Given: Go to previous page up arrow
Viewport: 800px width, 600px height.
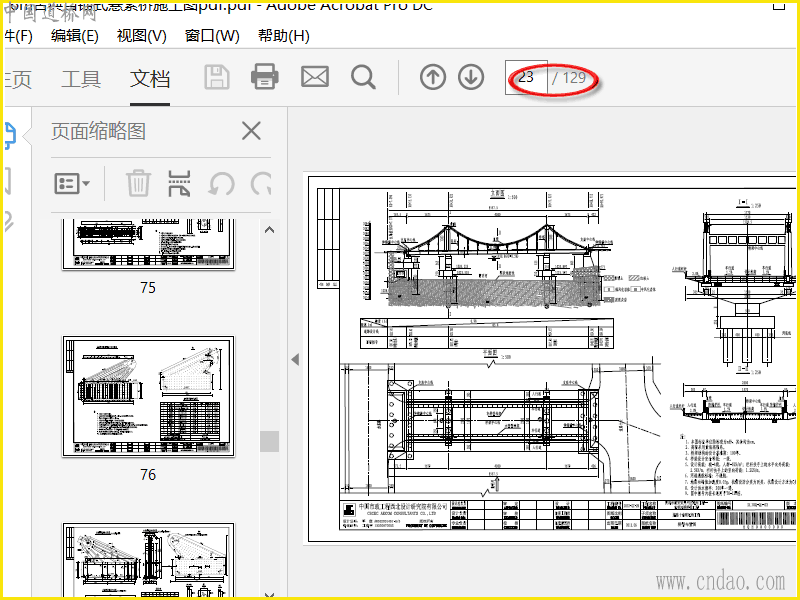Looking at the screenshot, I should [x=433, y=78].
